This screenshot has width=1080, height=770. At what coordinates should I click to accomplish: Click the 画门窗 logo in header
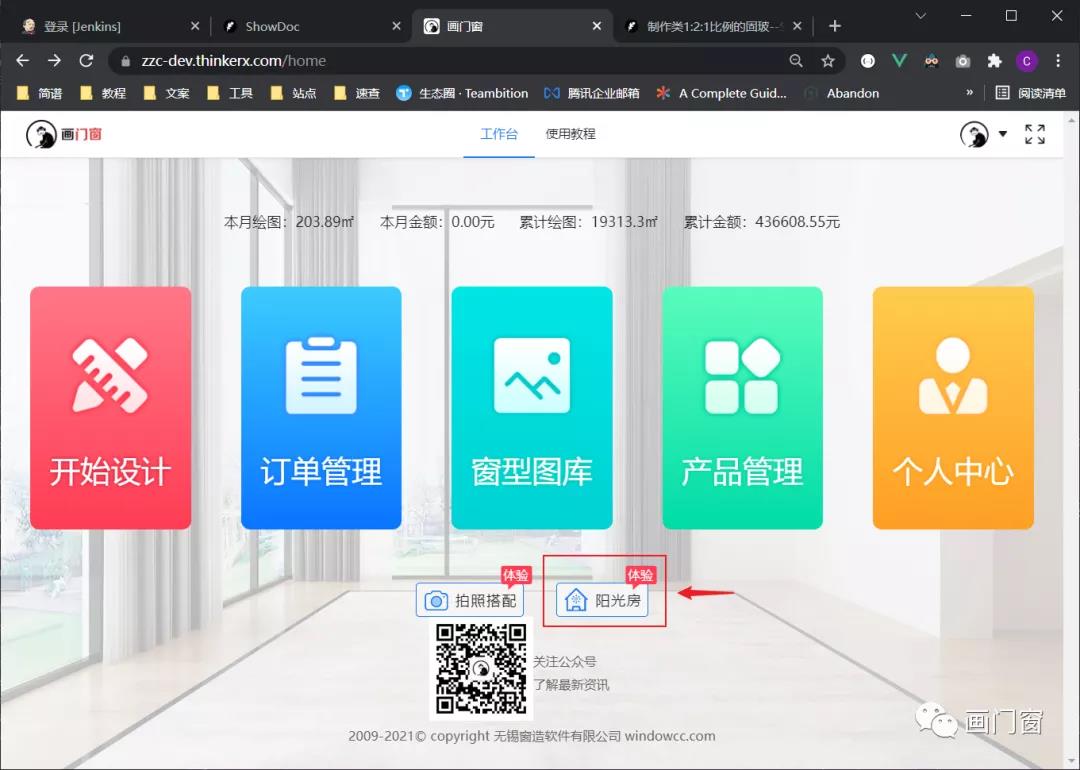64,134
